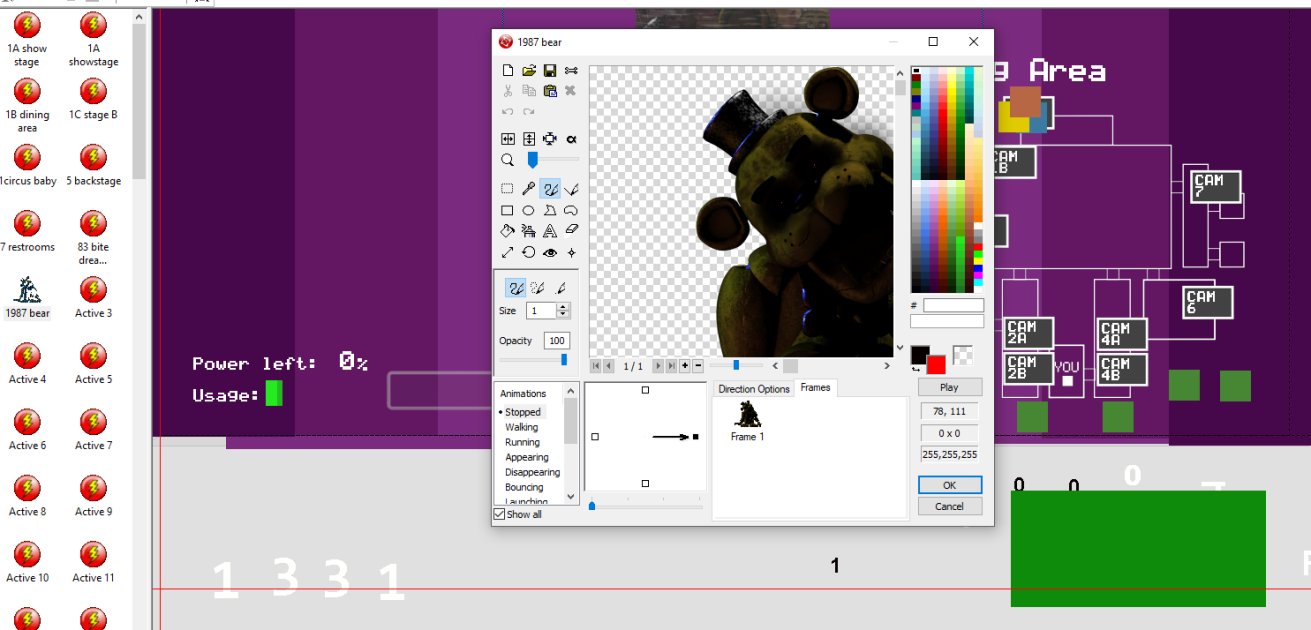Click the Cancel button
Viewport: 1311px width, 630px height.
950,506
